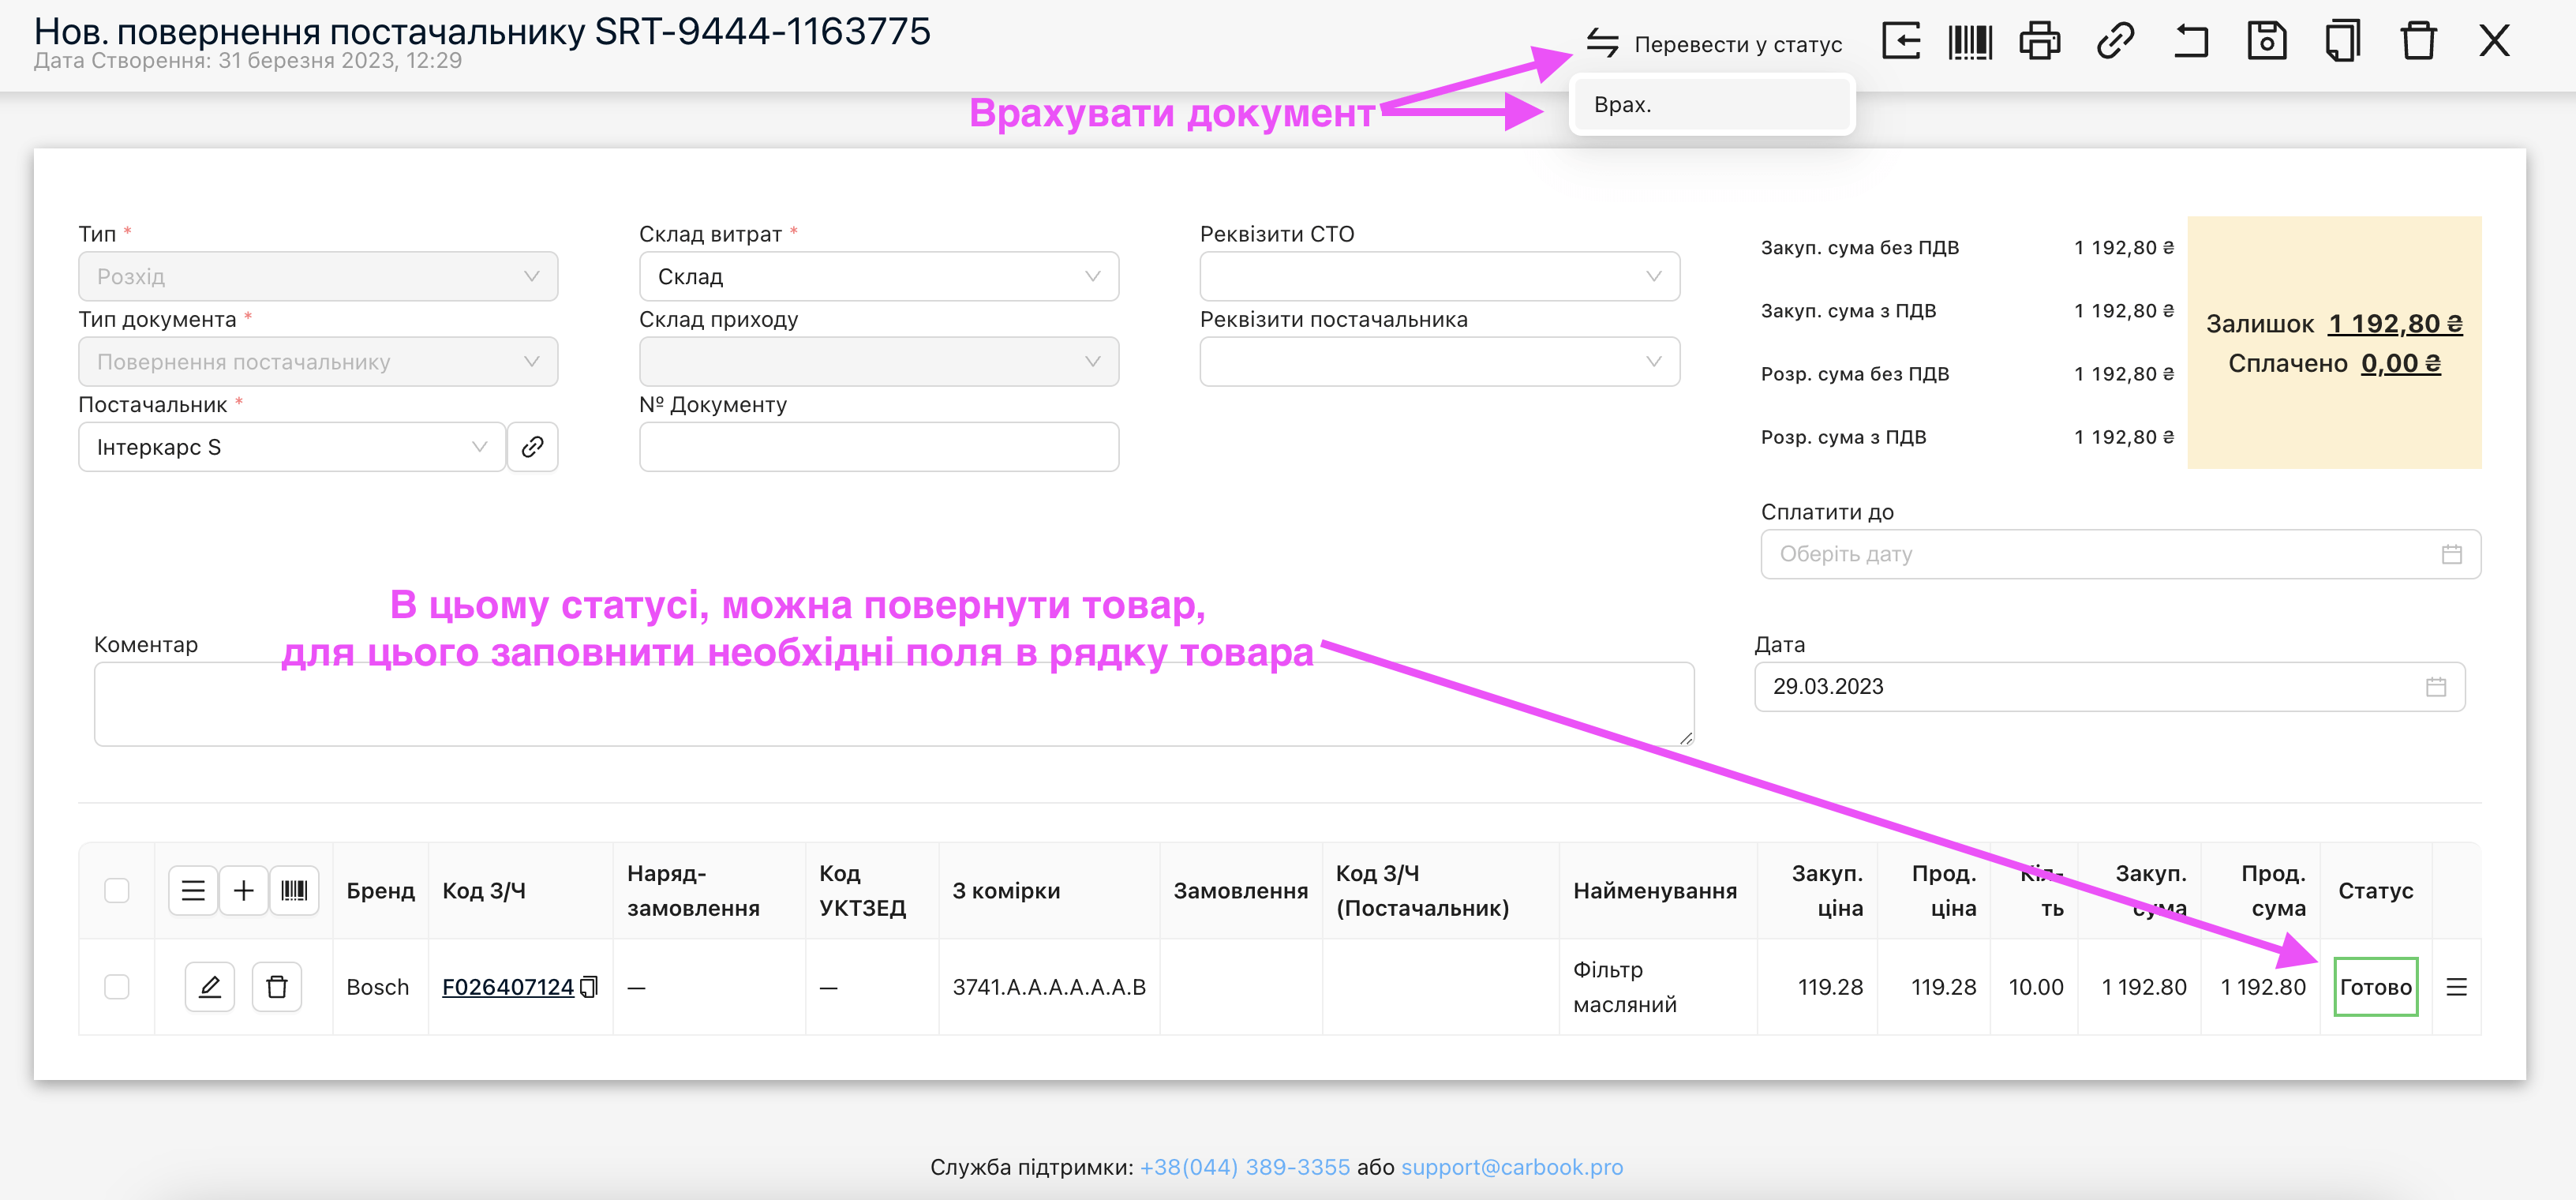
Task: Open part code link F026407124
Action: (508, 987)
